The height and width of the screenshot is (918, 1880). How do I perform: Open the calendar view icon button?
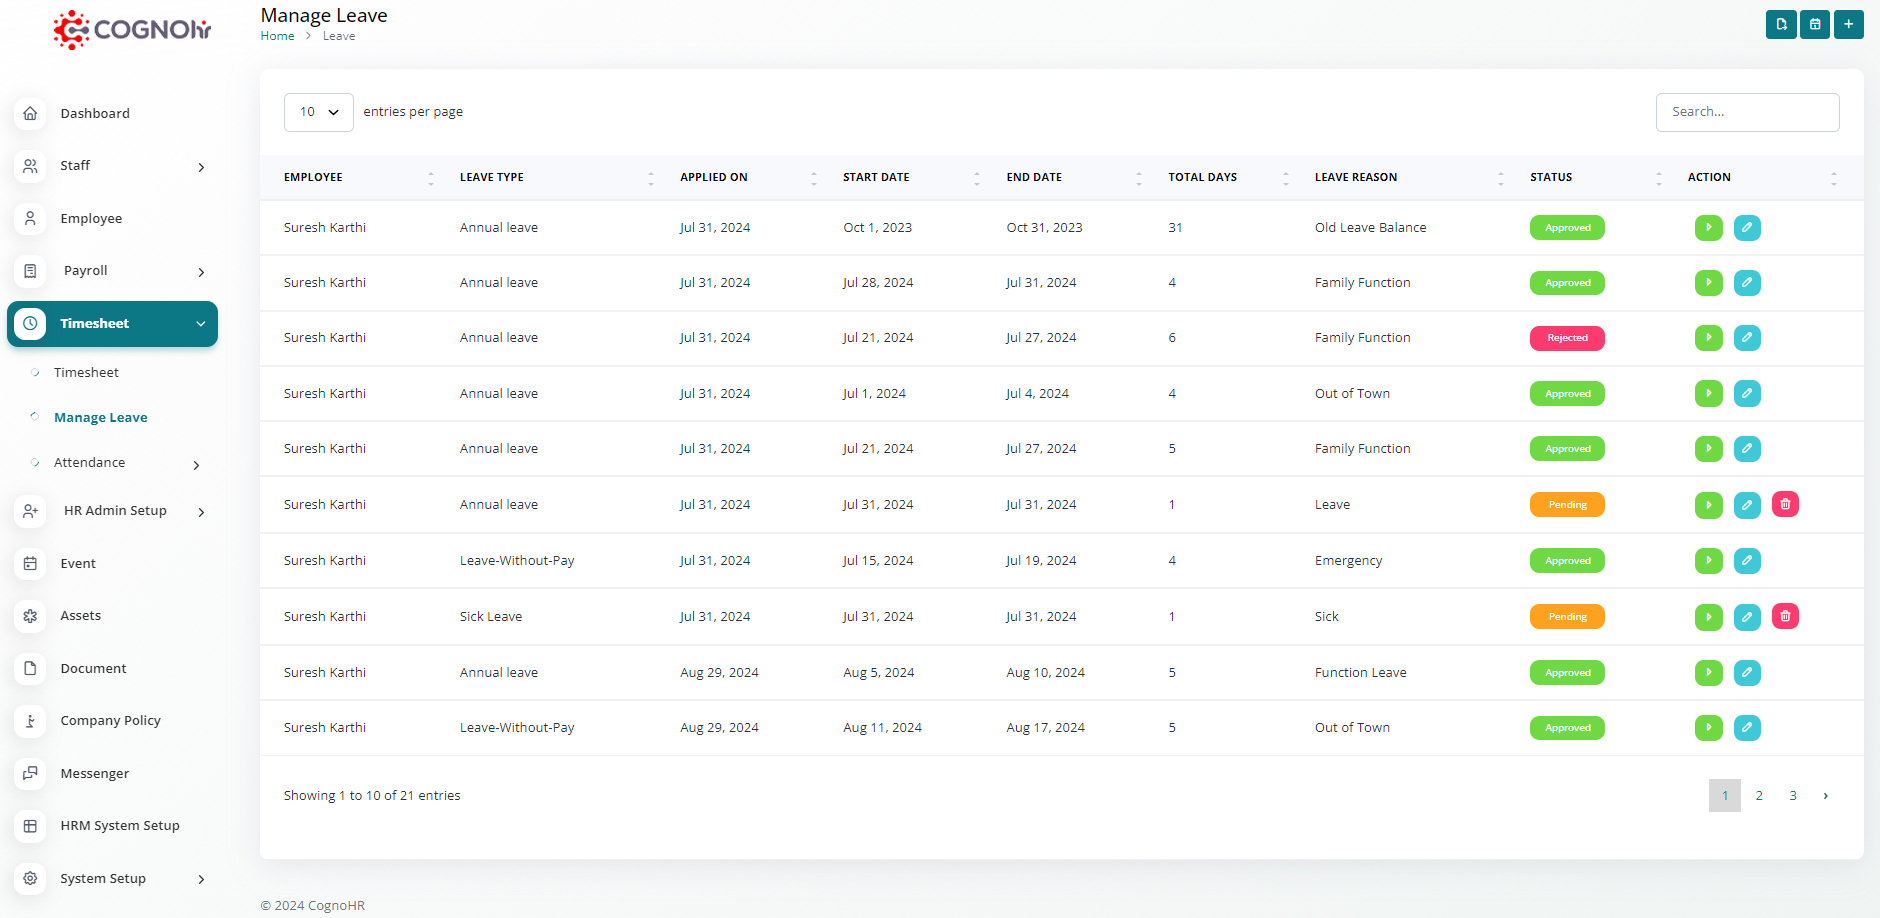[1814, 24]
